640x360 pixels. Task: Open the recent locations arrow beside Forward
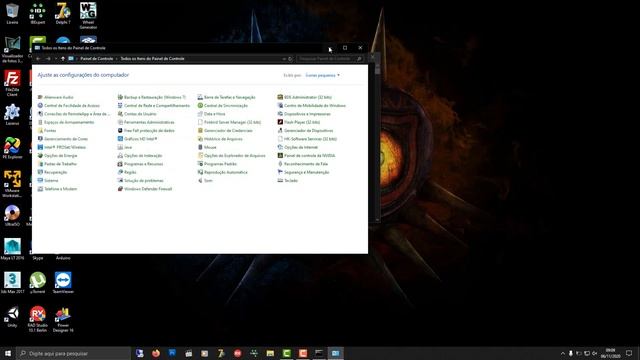[x=56, y=59]
